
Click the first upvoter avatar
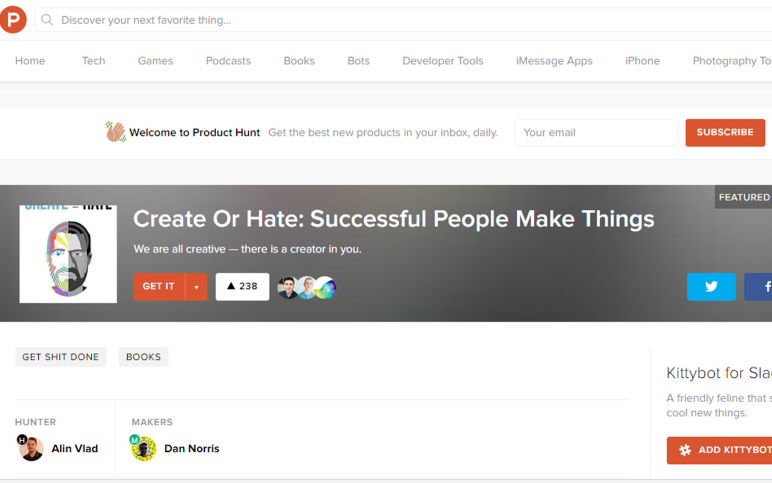point(288,288)
